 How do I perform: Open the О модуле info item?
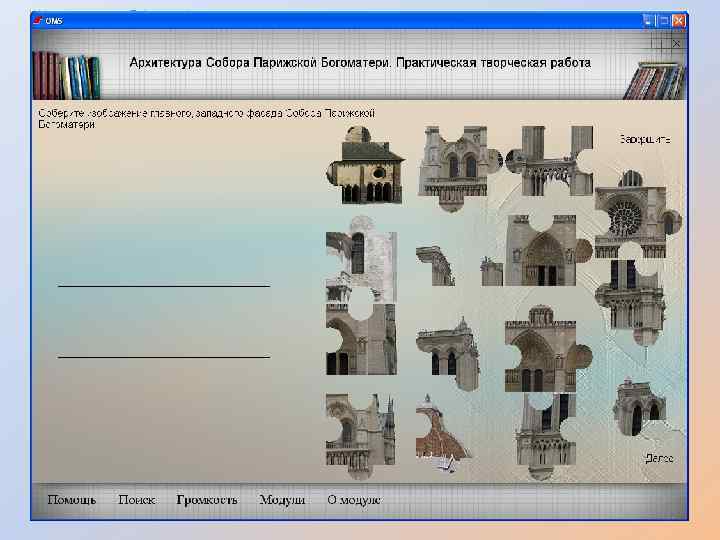pos(354,500)
